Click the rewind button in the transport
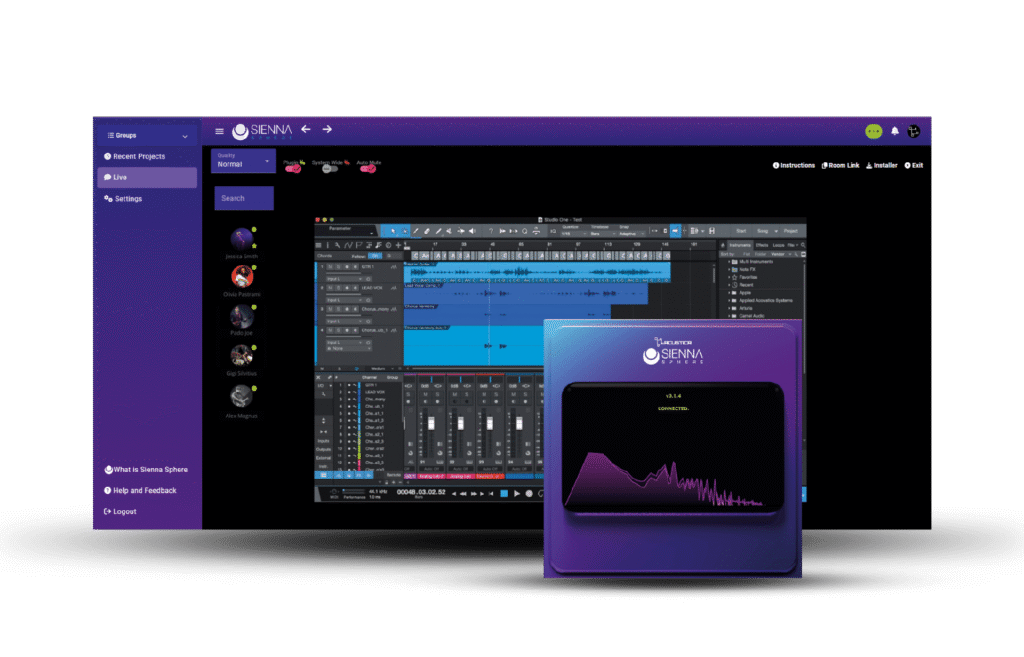 pyautogui.click(x=463, y=494)
